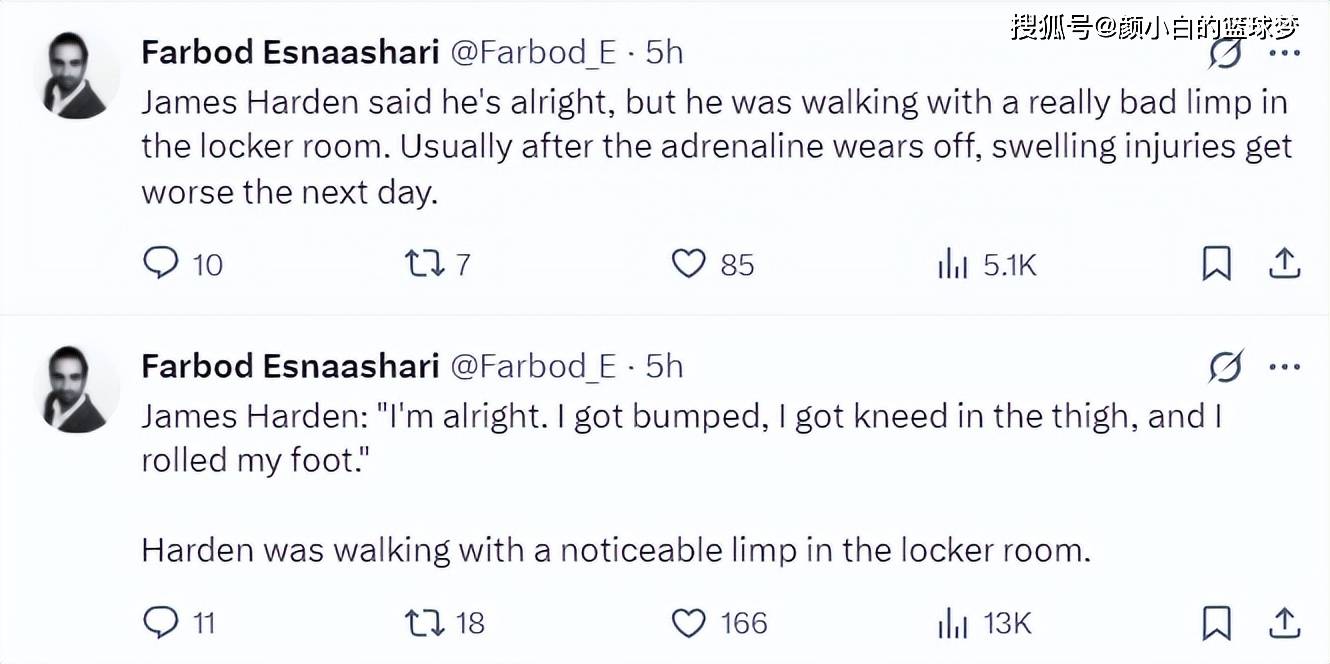
Task: Open more options menu on second tweet
Action: click(x=1284, y=367)
